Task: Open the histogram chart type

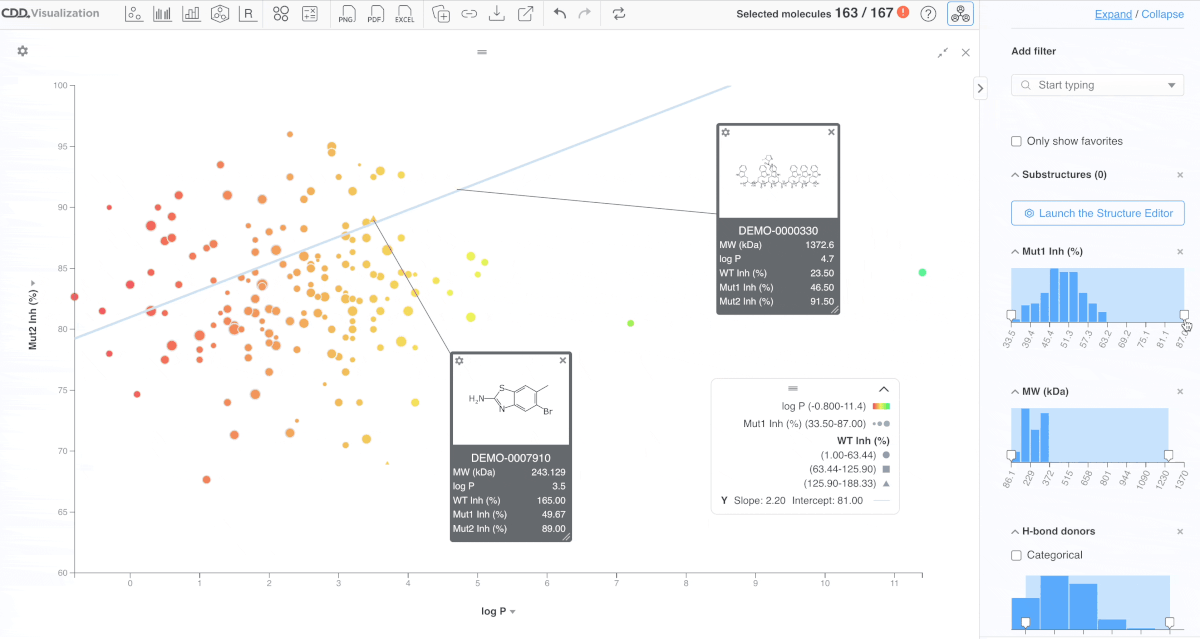Action: 162,14
